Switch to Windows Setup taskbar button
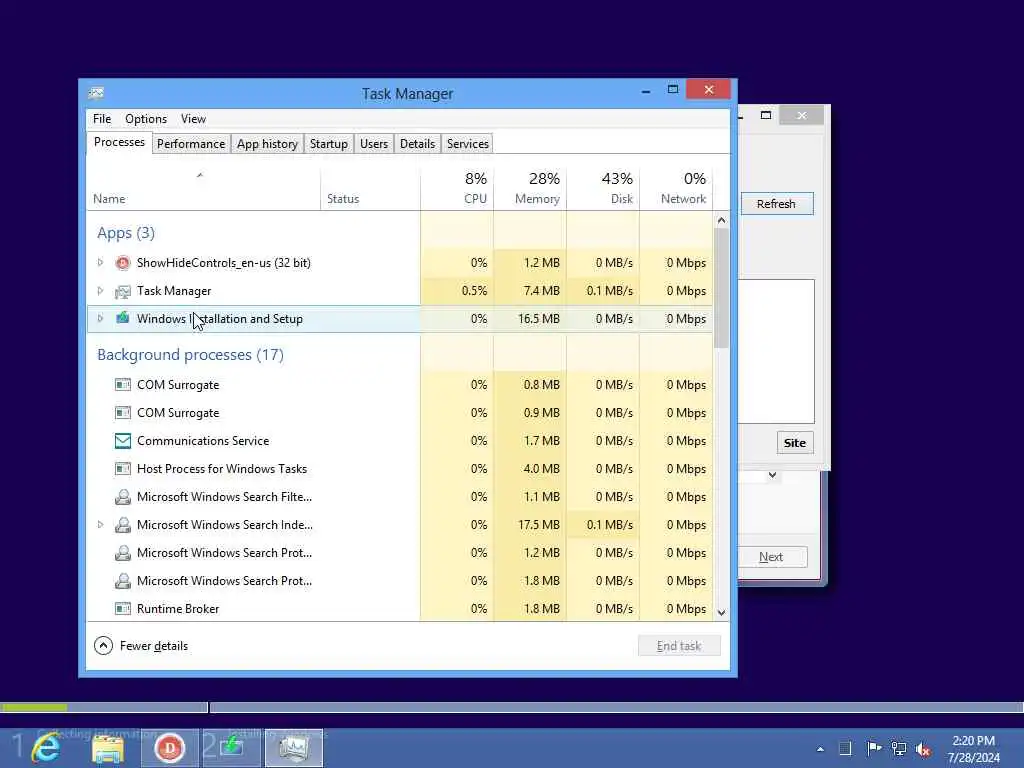Image resolution: width=1024 pixels, height=768 pixels. point(232,748)
